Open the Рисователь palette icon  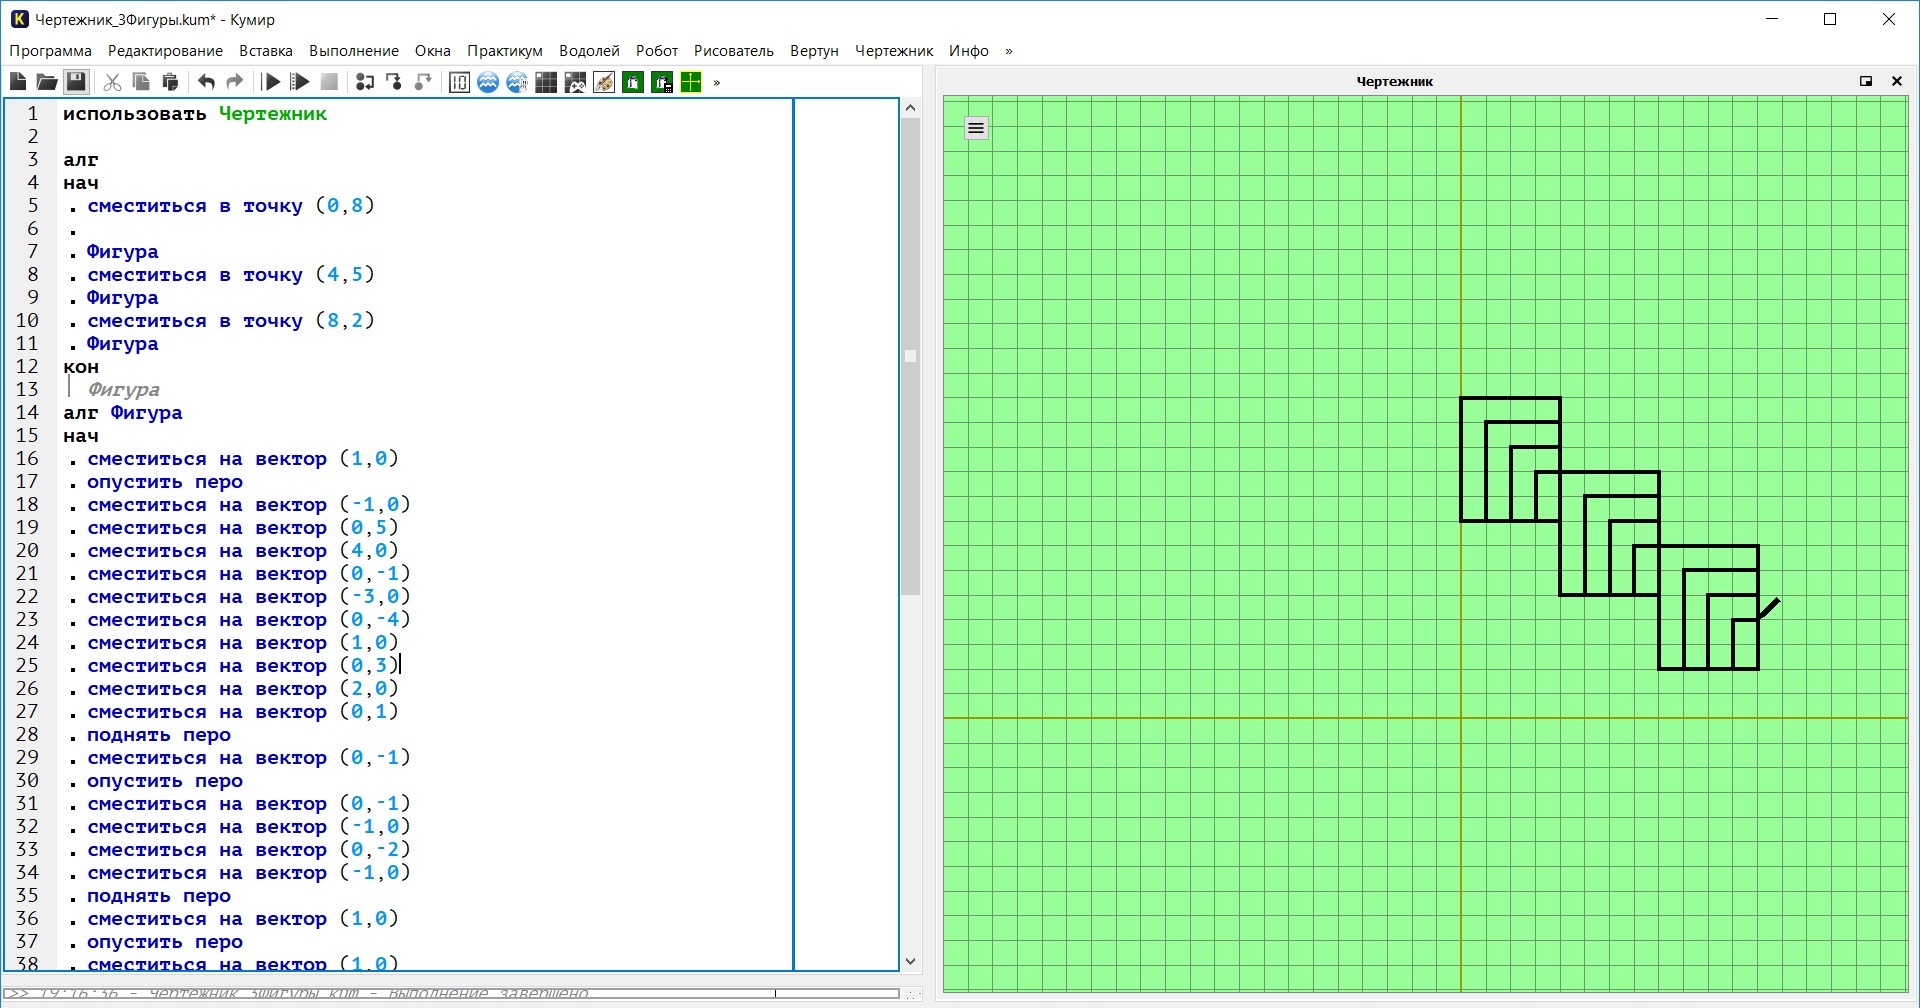[604, 82]
